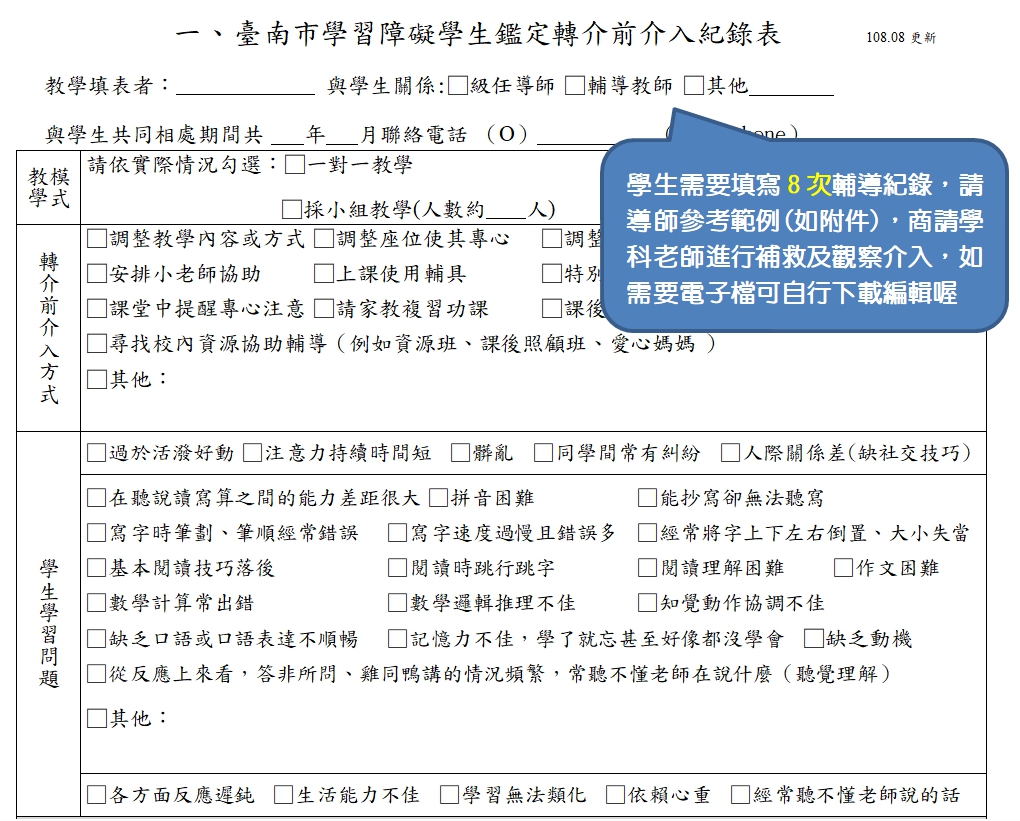Tick 上課使用輔具 checkbox
Viewport: 1020px width, 821px height.
324,274
